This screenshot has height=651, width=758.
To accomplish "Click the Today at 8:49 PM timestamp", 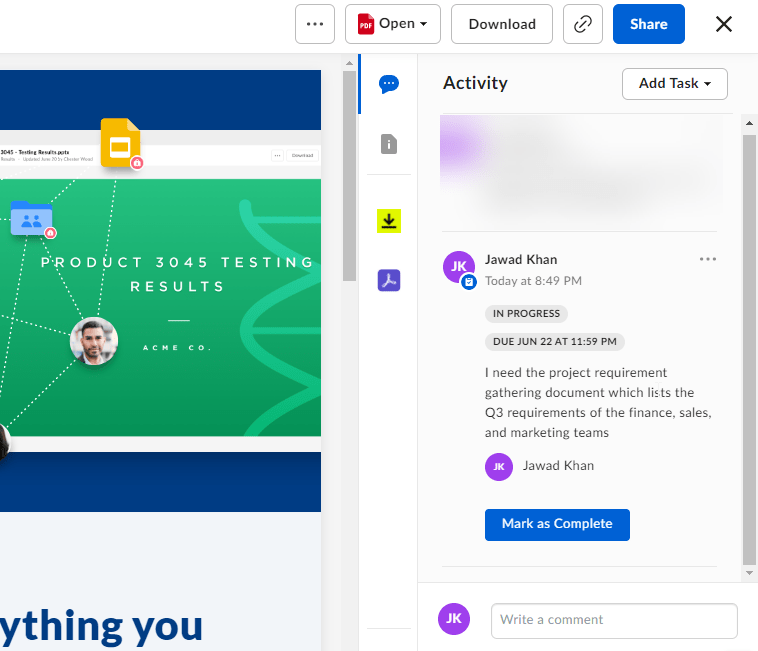I will [533, 281].
